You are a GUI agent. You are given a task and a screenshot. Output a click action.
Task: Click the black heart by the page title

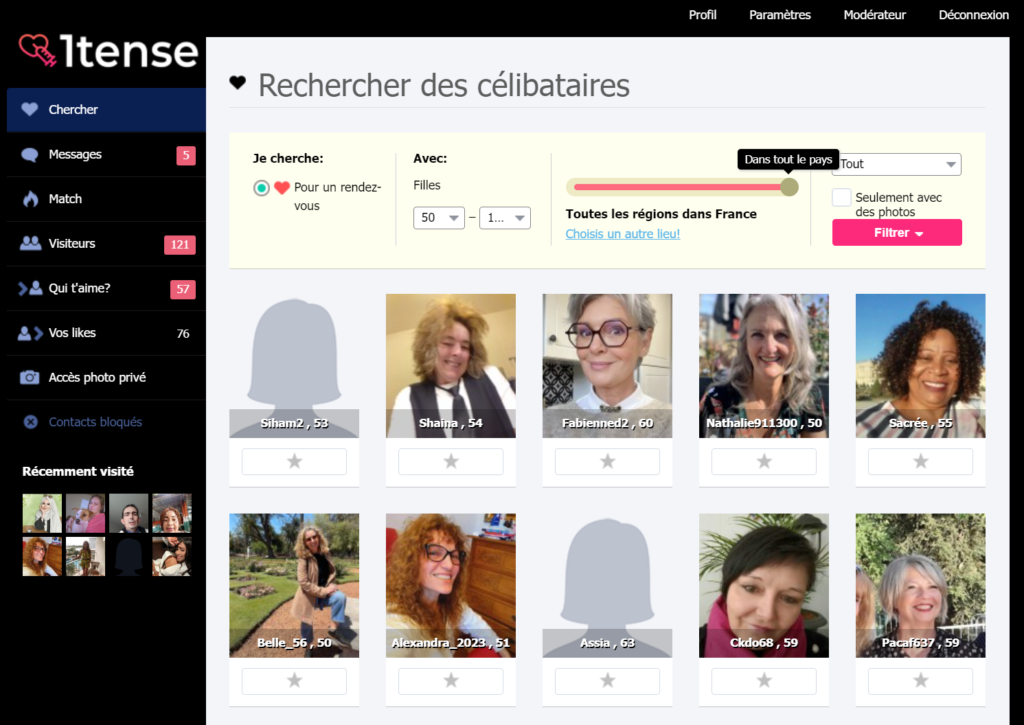click(238, 82)
